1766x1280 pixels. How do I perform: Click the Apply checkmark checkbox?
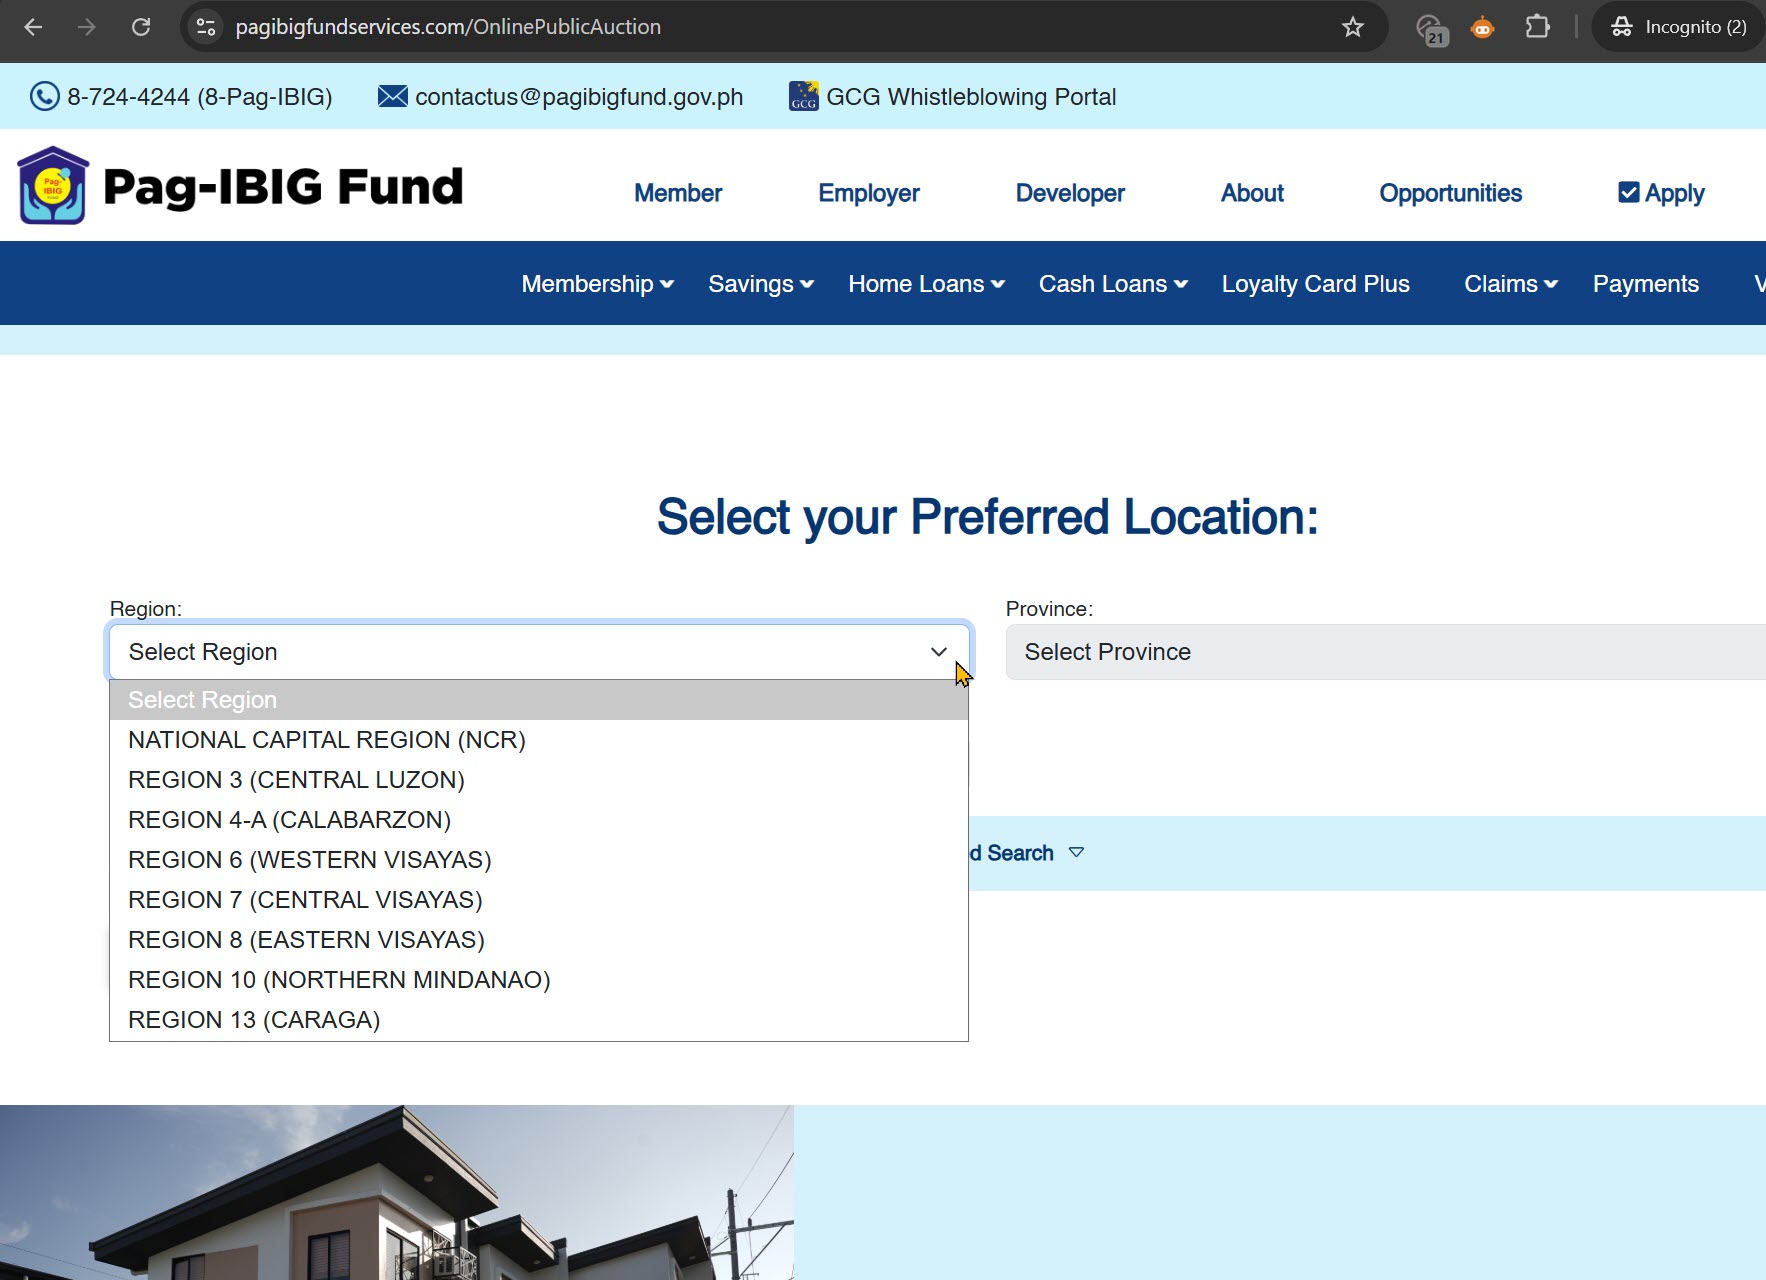1628,191
